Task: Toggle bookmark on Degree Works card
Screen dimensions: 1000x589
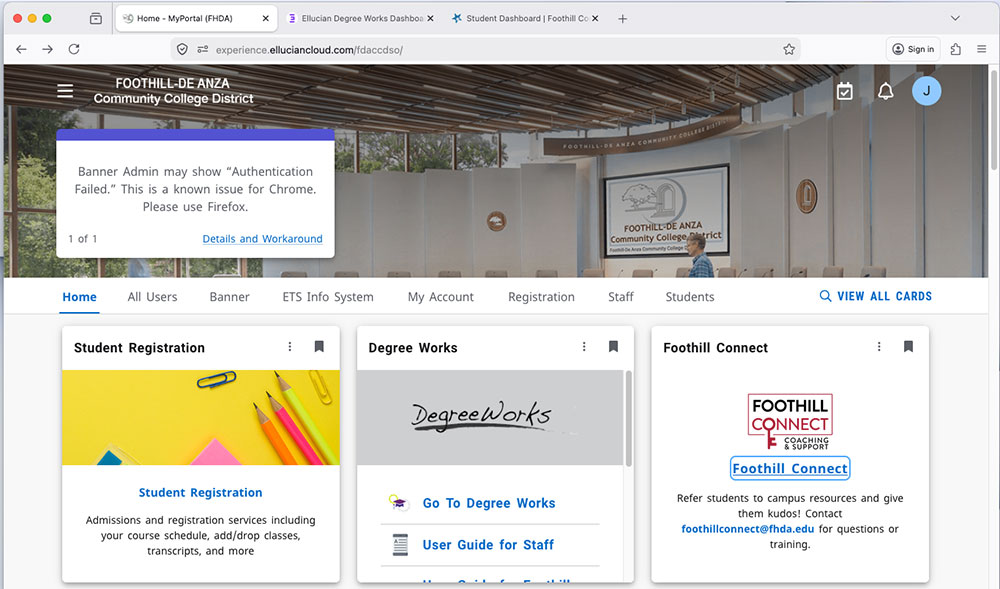Action: pyautogui.click(x=613, y=347)
